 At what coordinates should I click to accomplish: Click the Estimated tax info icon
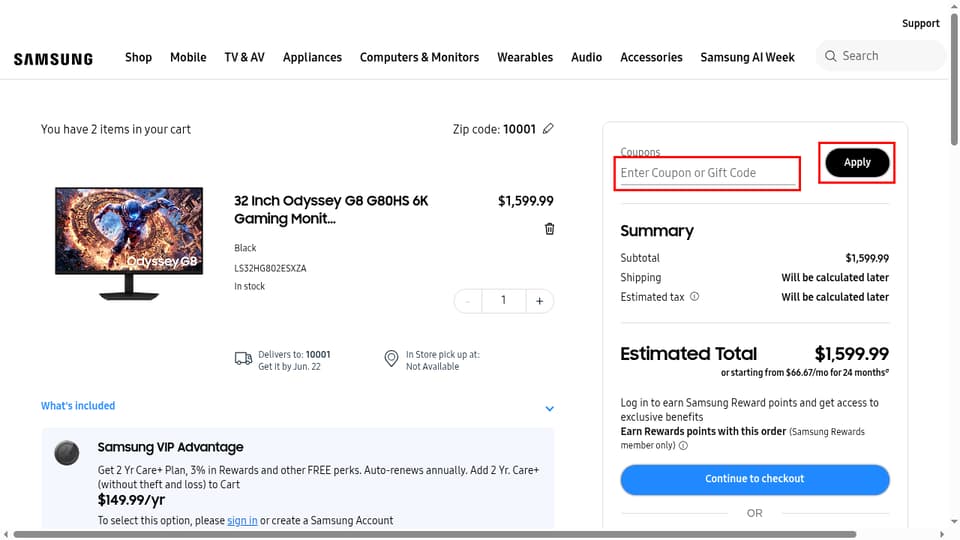pyautogui.click(x=694, y=296)
